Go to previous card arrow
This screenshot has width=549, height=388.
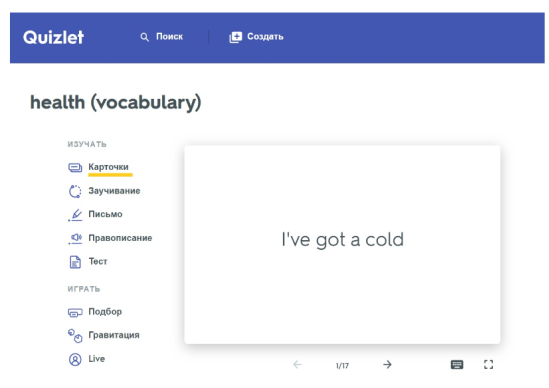pos(297,365)
